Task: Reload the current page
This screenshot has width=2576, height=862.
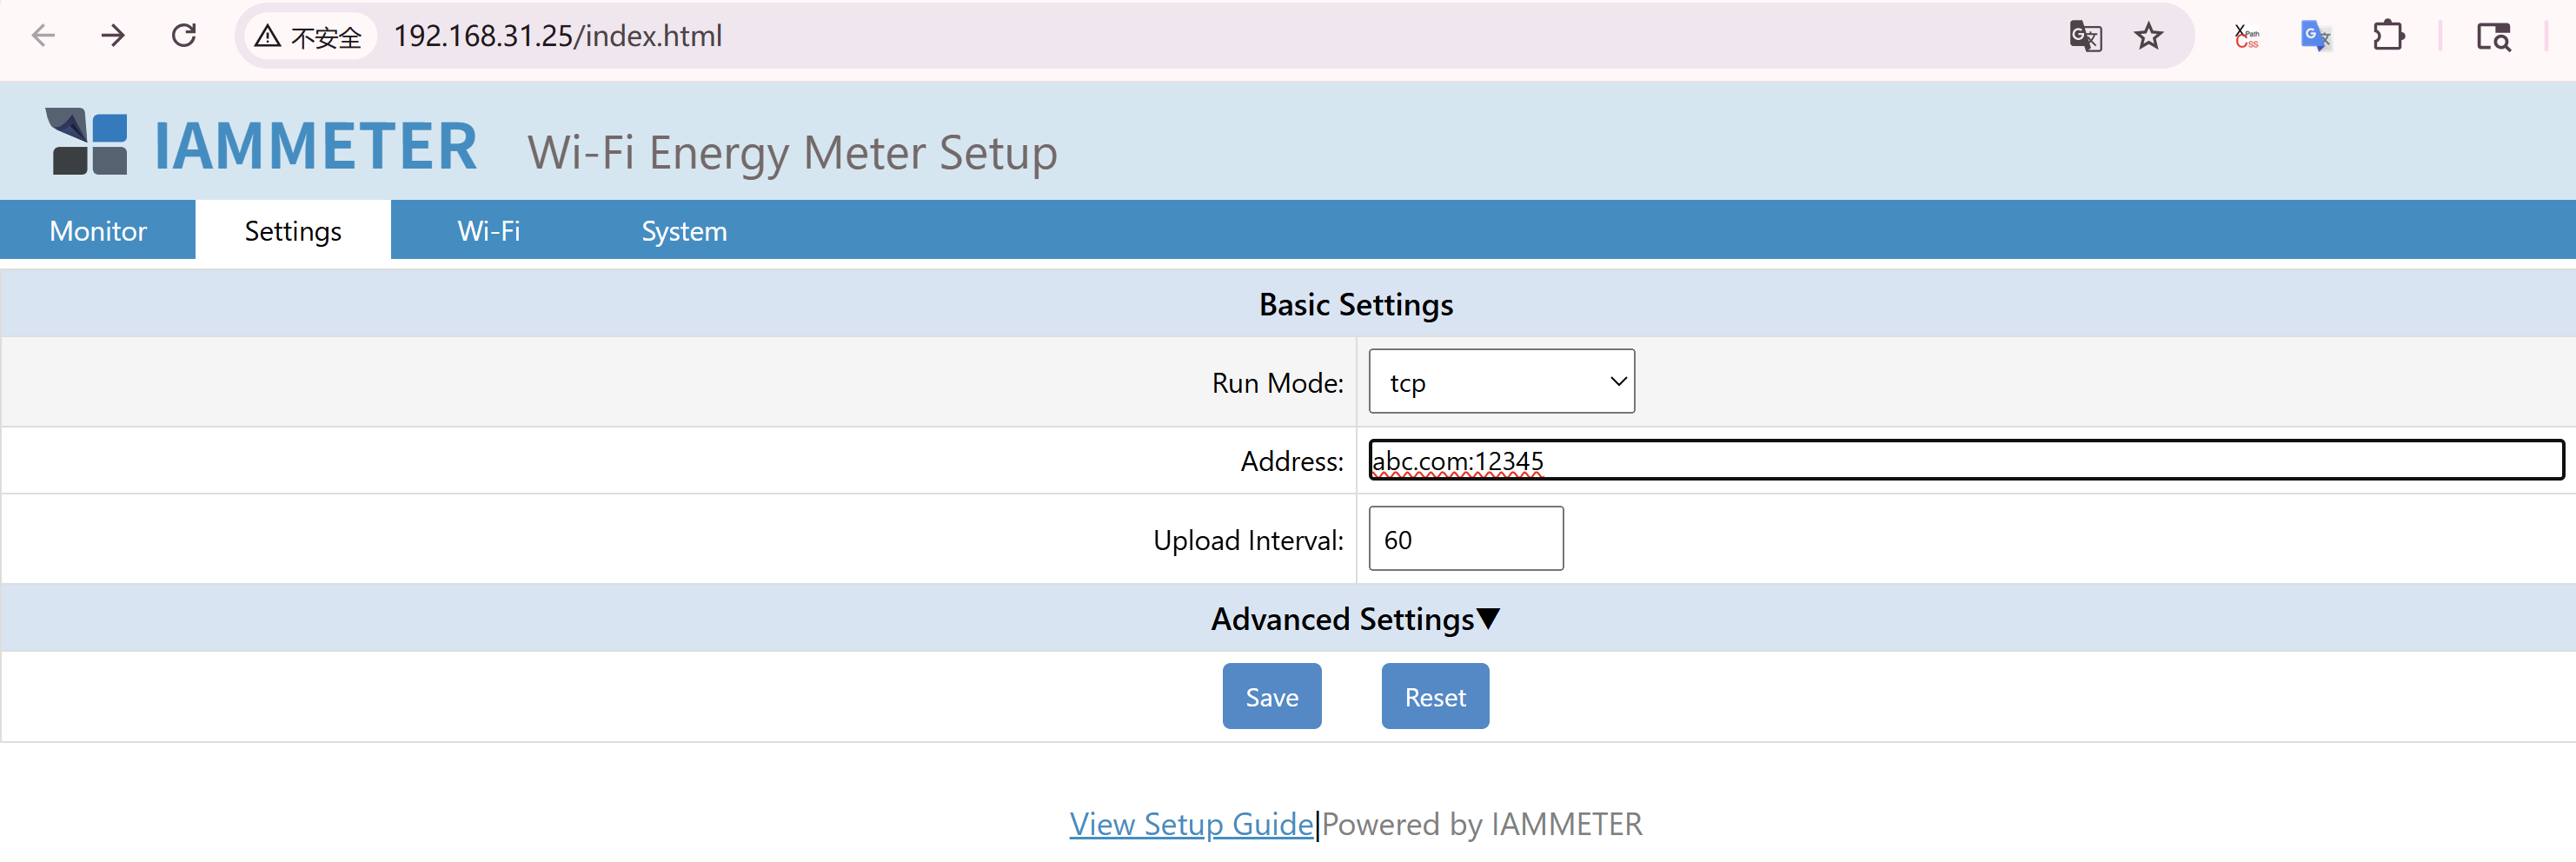Action: coord(184,36)
